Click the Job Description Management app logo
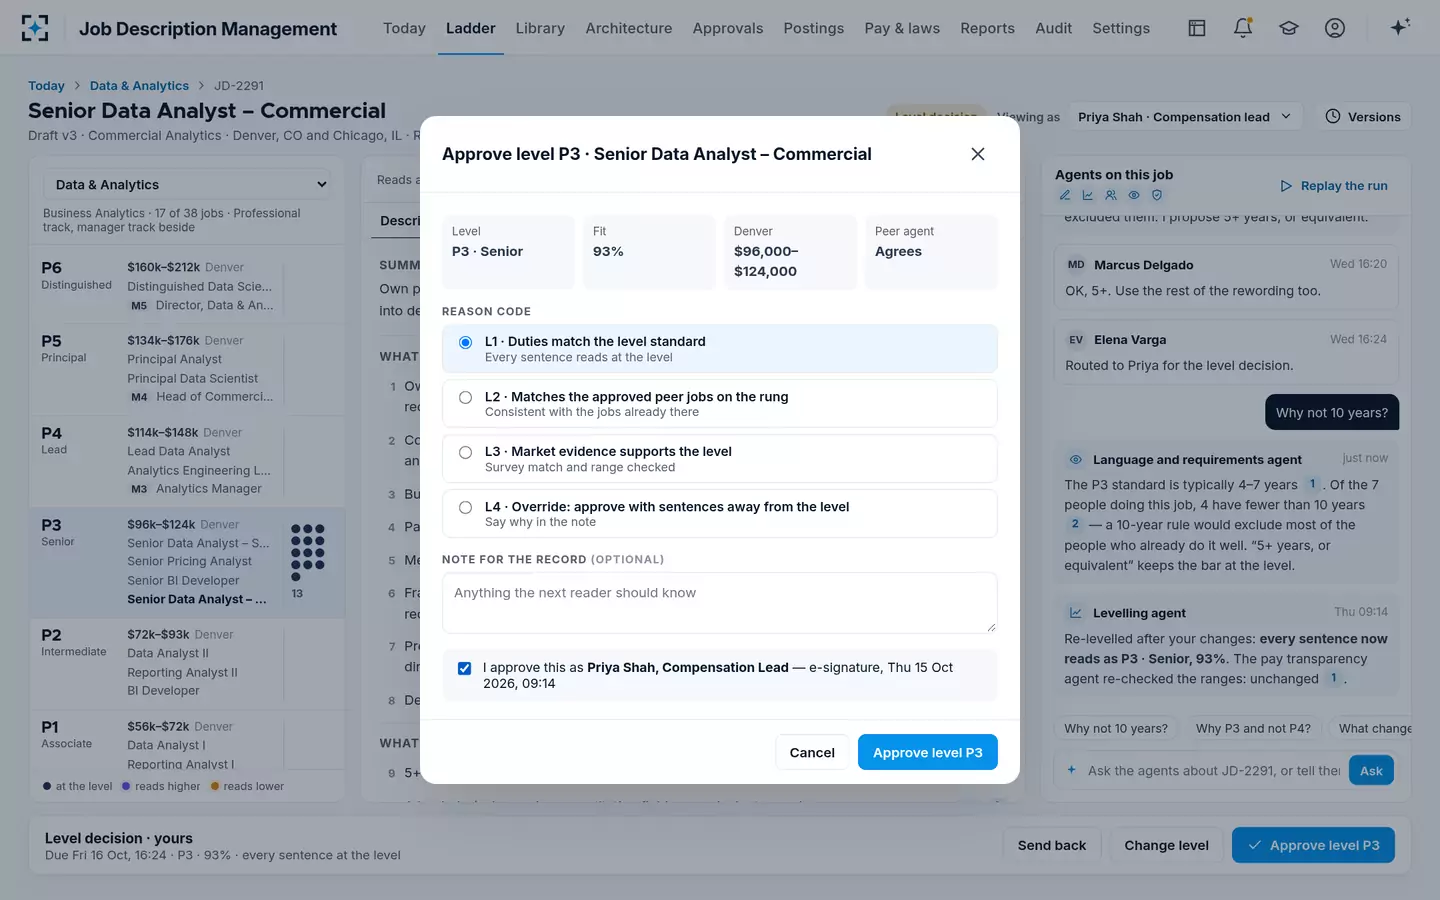1440x900 pixels. (x=35, y=28)
